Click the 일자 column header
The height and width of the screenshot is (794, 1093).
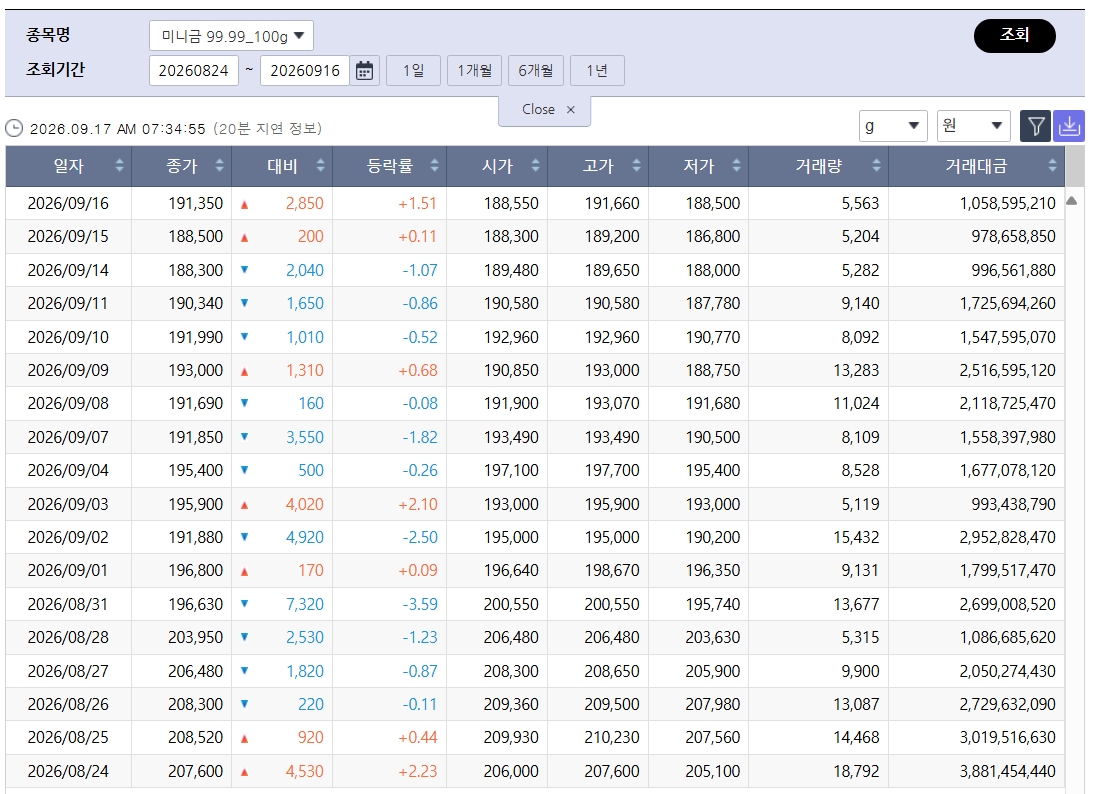[x=68, y=166]
